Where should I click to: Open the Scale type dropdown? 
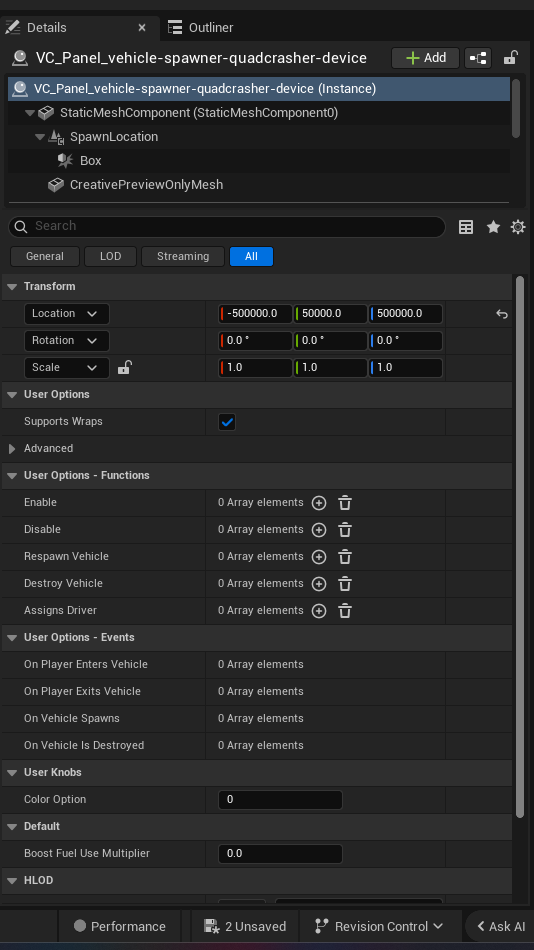tap(67, 368)
